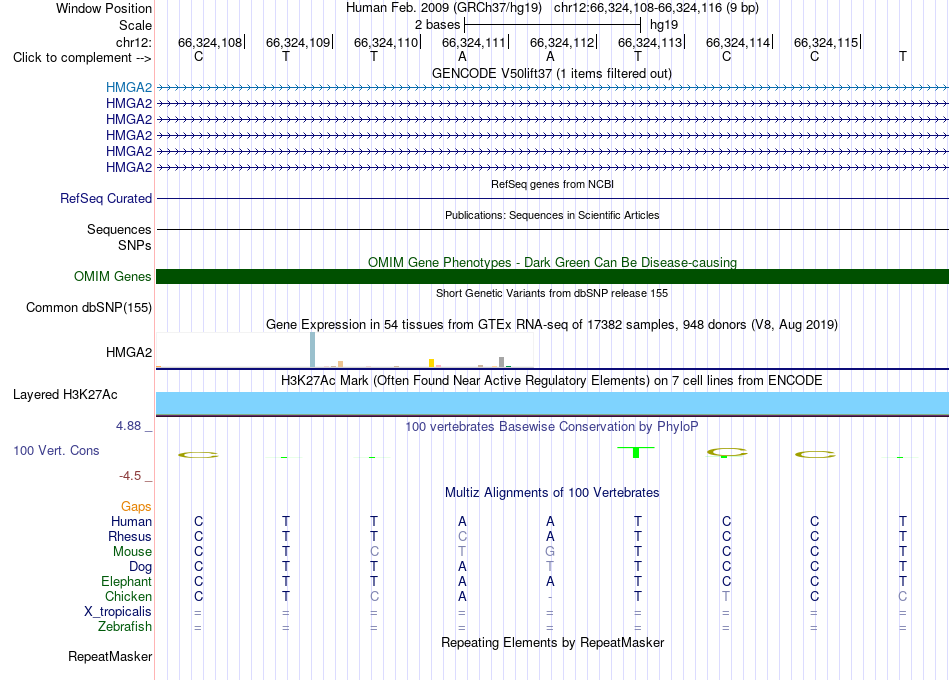Image resolution: width=950 pixels, height=680 pixels.
Task: Click the dark green OMIM Genes bar
Action: pos(552,276)
